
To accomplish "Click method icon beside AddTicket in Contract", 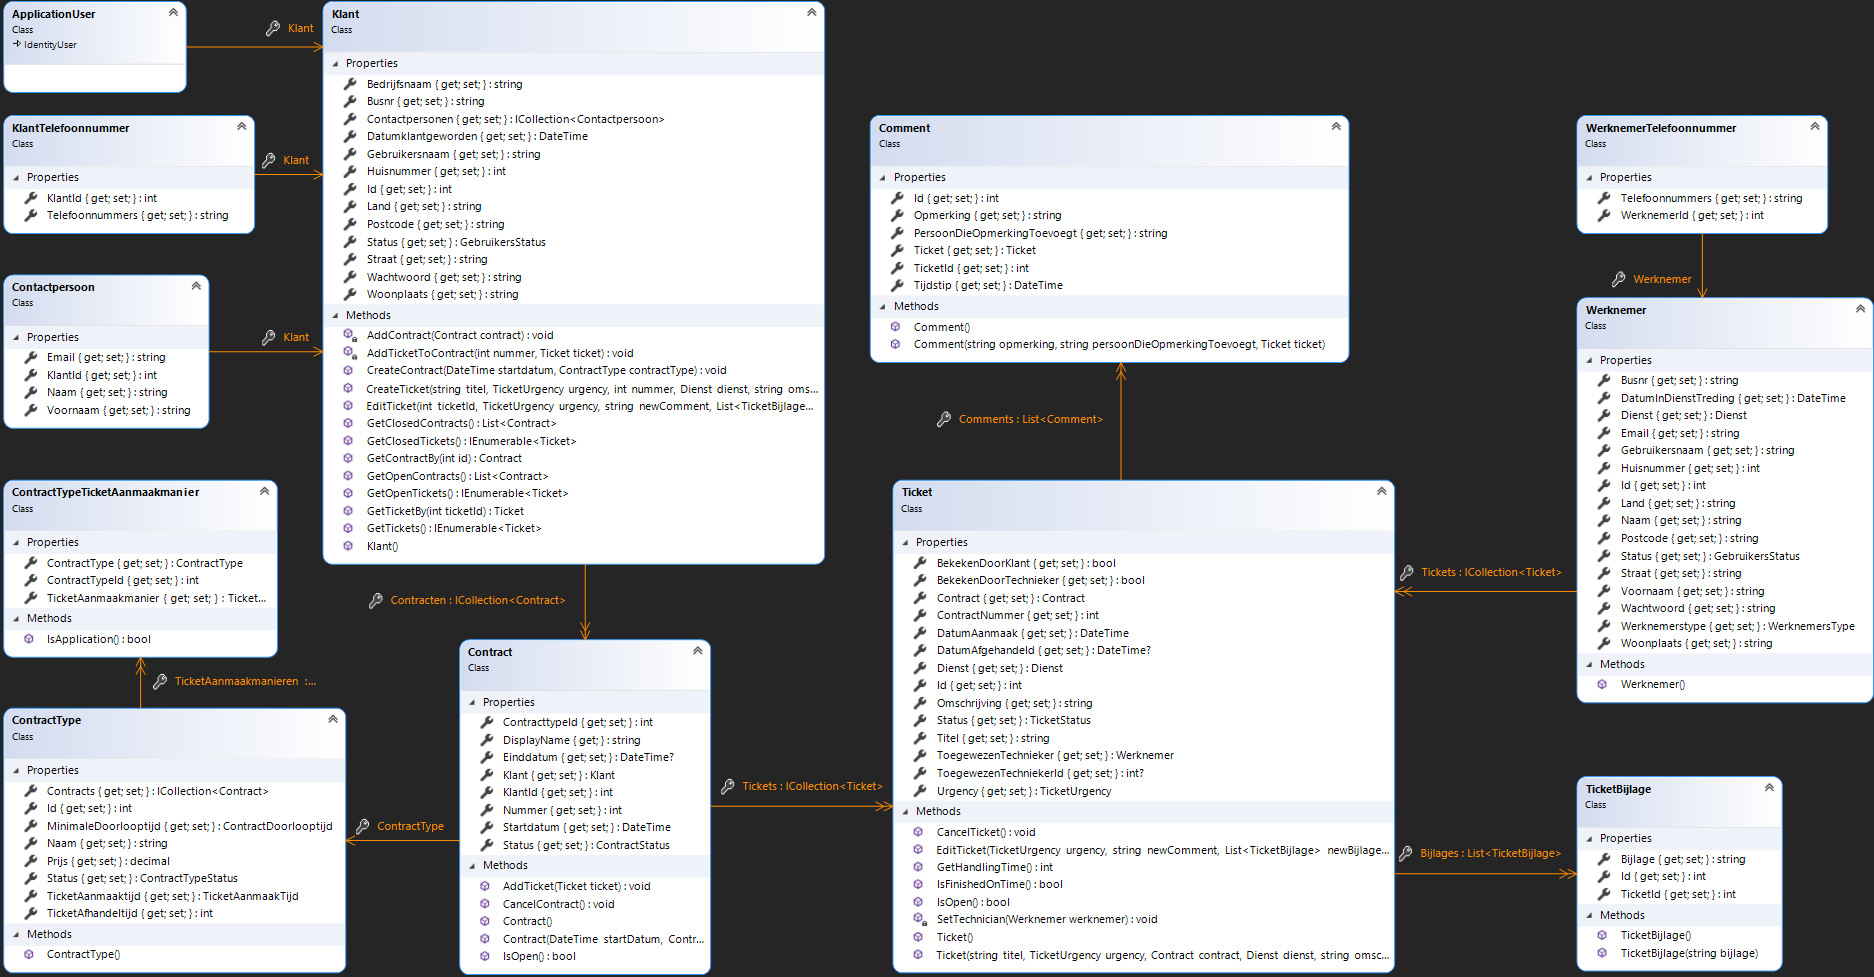I will pos(485,886).
